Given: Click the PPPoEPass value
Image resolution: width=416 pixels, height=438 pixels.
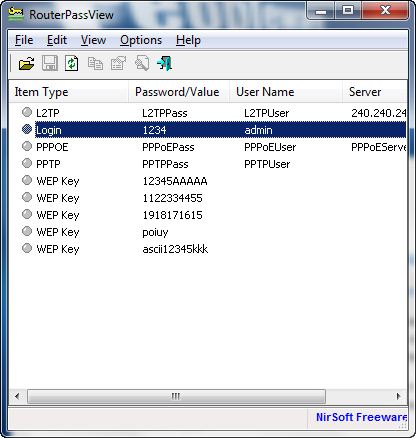Looking at the screenshot, I should tap(168, 147).
